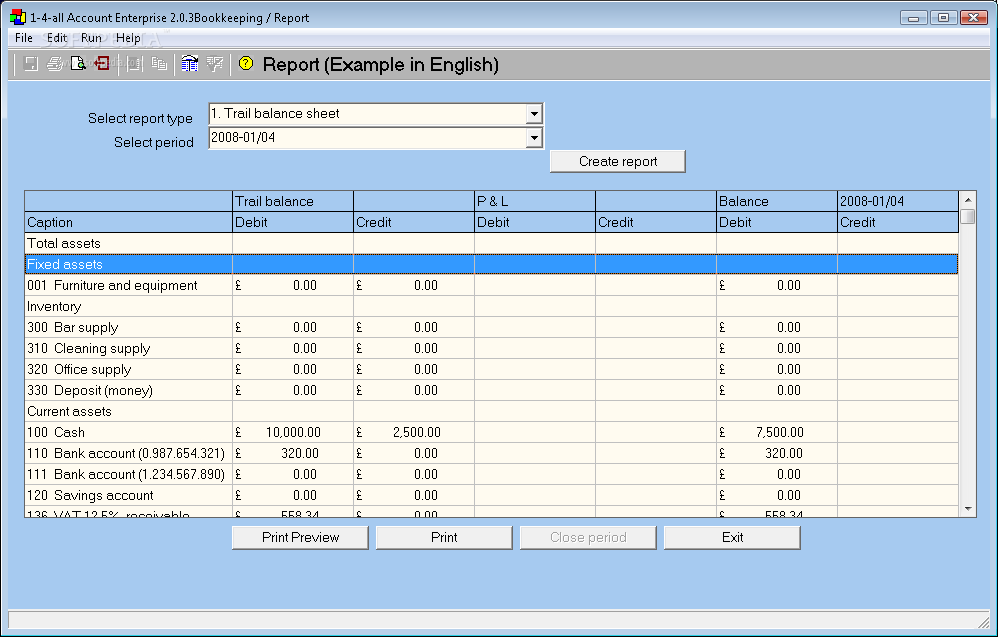The image size is (998, 637).
Task: Open the Run menu
Action: pyautogui.click(x=91, y=38)
